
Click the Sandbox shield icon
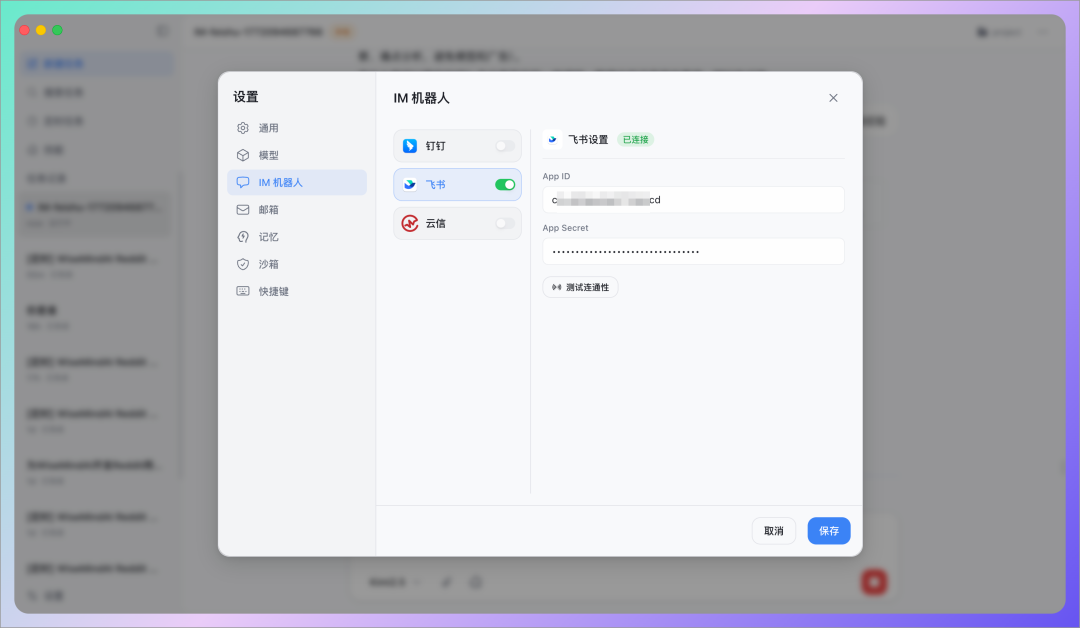tap(243, 264)
